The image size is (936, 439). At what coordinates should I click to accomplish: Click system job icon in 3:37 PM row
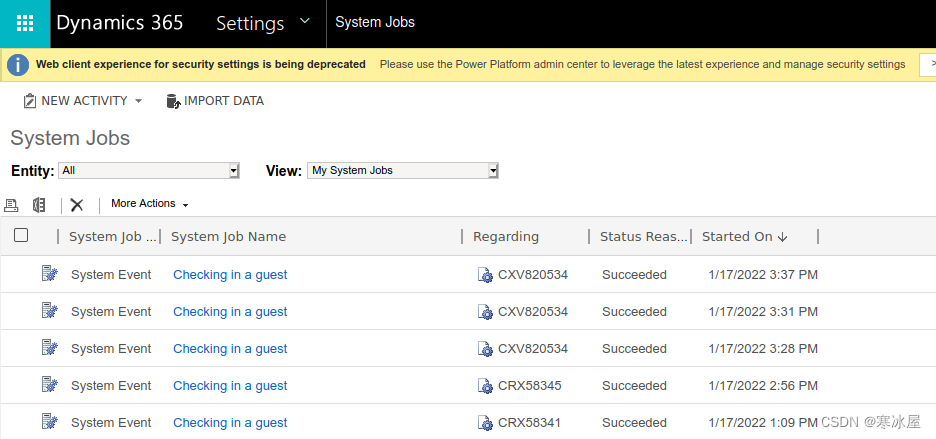pyautogui.click(x=50, y=274)
